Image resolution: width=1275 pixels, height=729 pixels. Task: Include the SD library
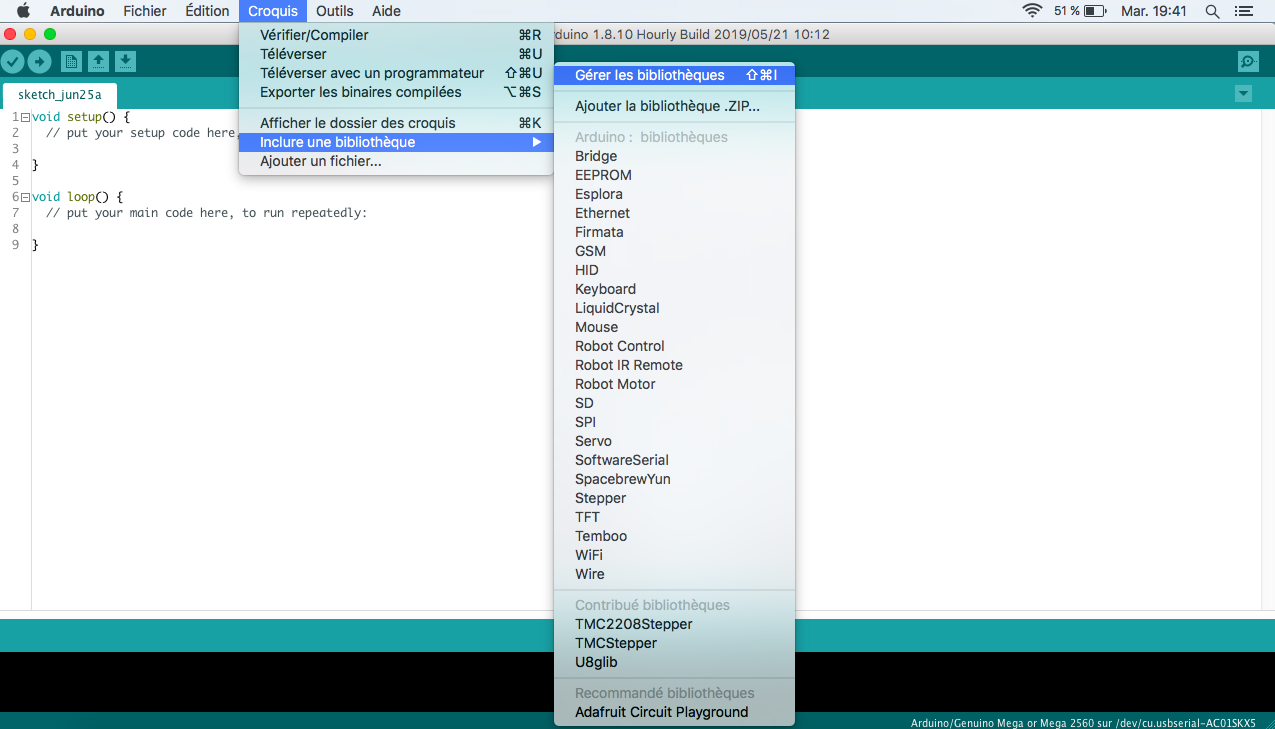click(675, 403)
